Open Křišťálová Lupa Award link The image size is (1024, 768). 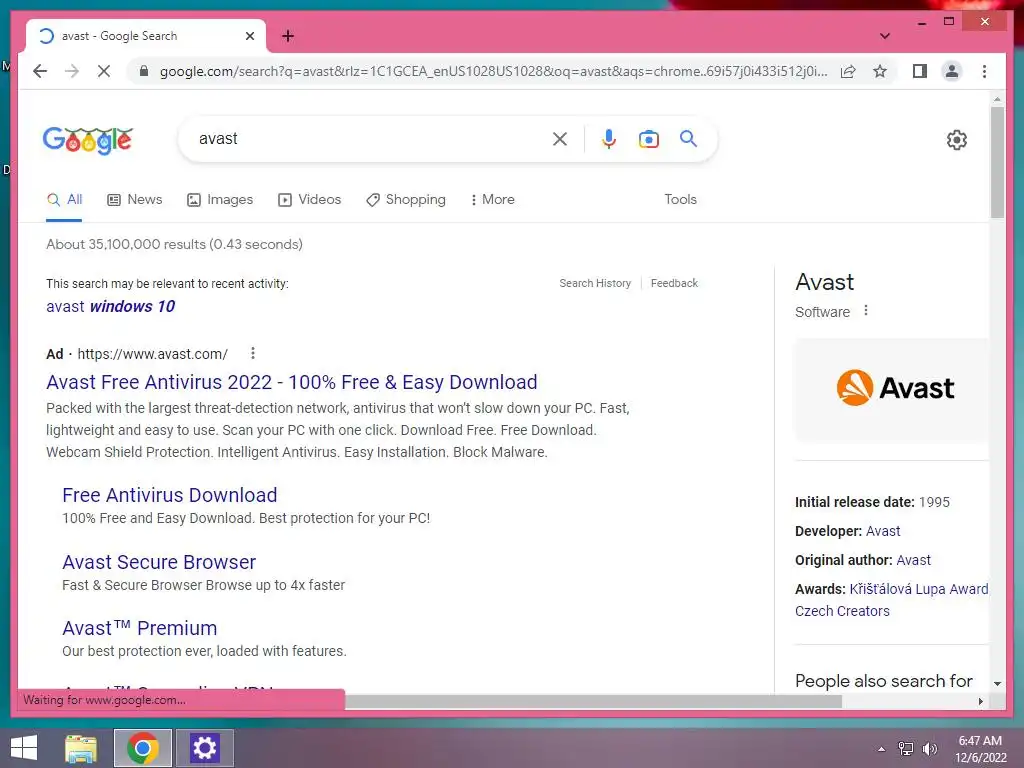[919, 589]
